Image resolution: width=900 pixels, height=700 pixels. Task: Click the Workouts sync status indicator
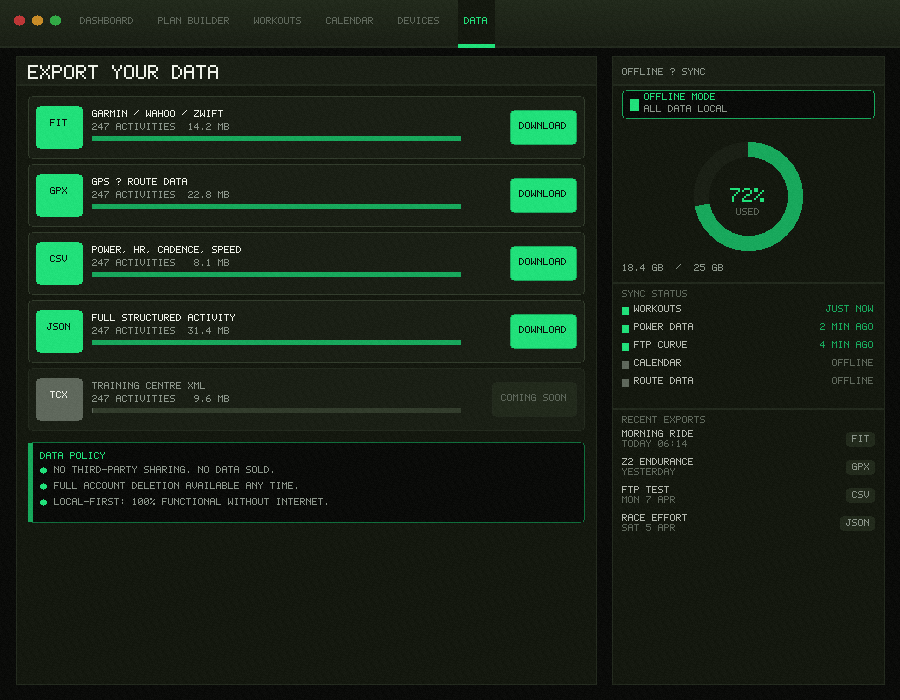[626, 310]
